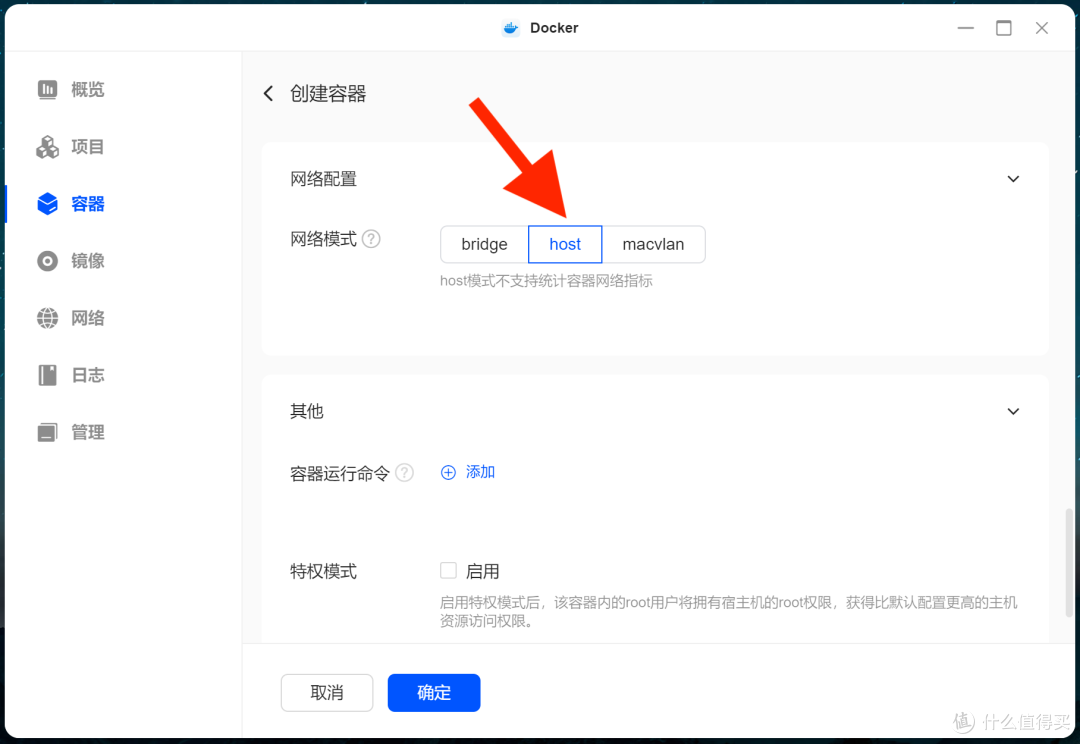Switch to 管理 menu label

pos(87,433)
